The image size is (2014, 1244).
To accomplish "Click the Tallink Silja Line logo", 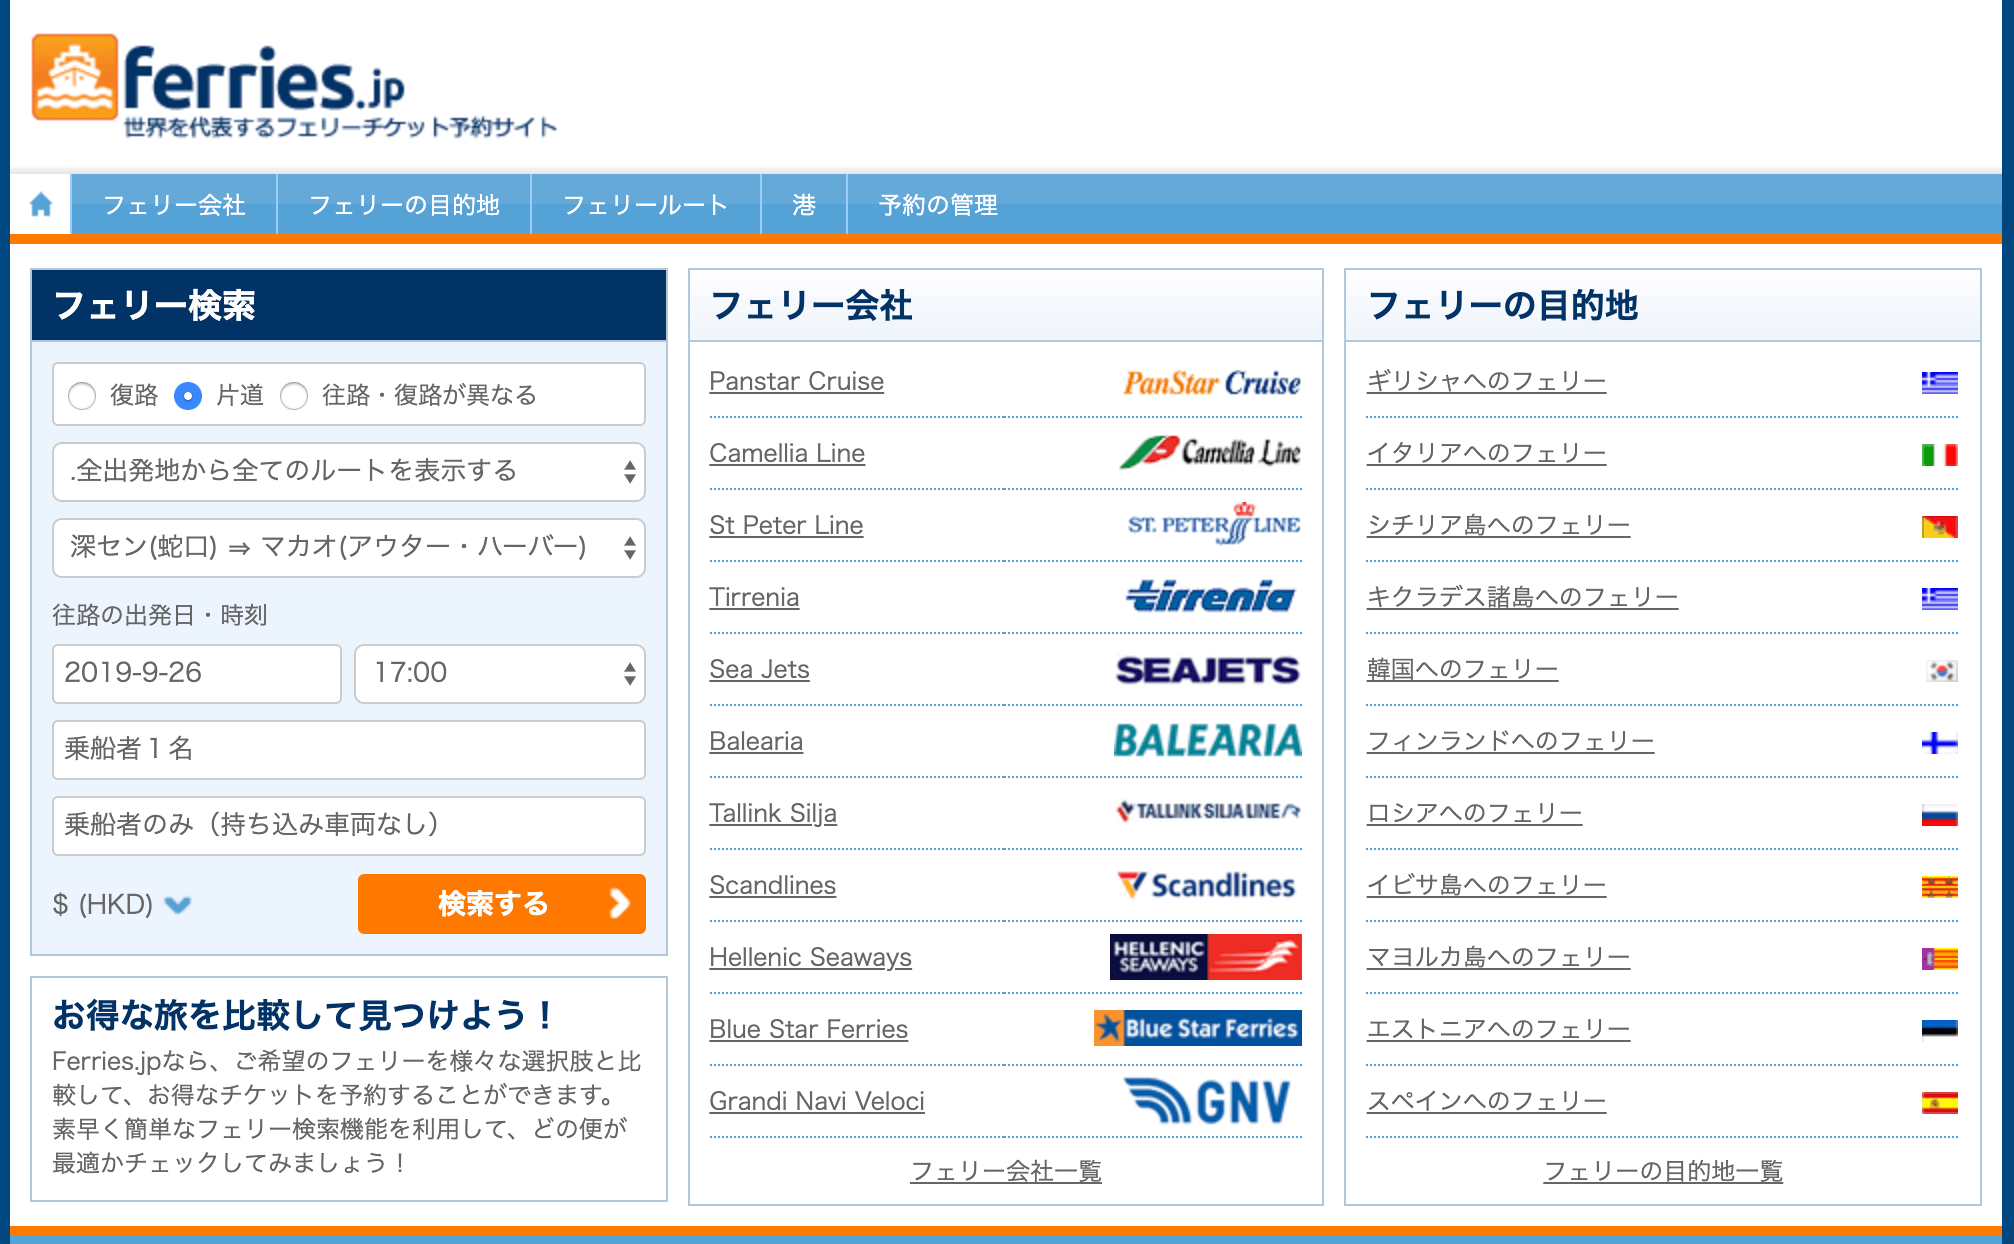I will (x=1208, y=811).
